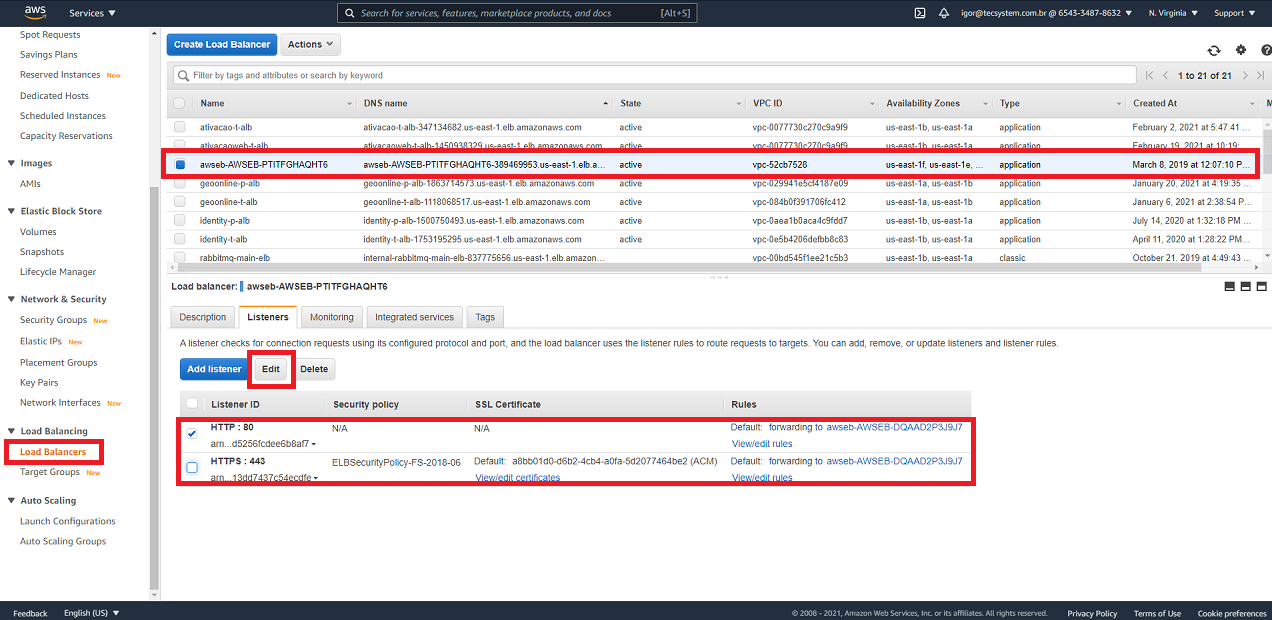The height and width of the screenshot is (620, 1272).
Task: Expand the N. Virginia region selector
Action: 1176,13
